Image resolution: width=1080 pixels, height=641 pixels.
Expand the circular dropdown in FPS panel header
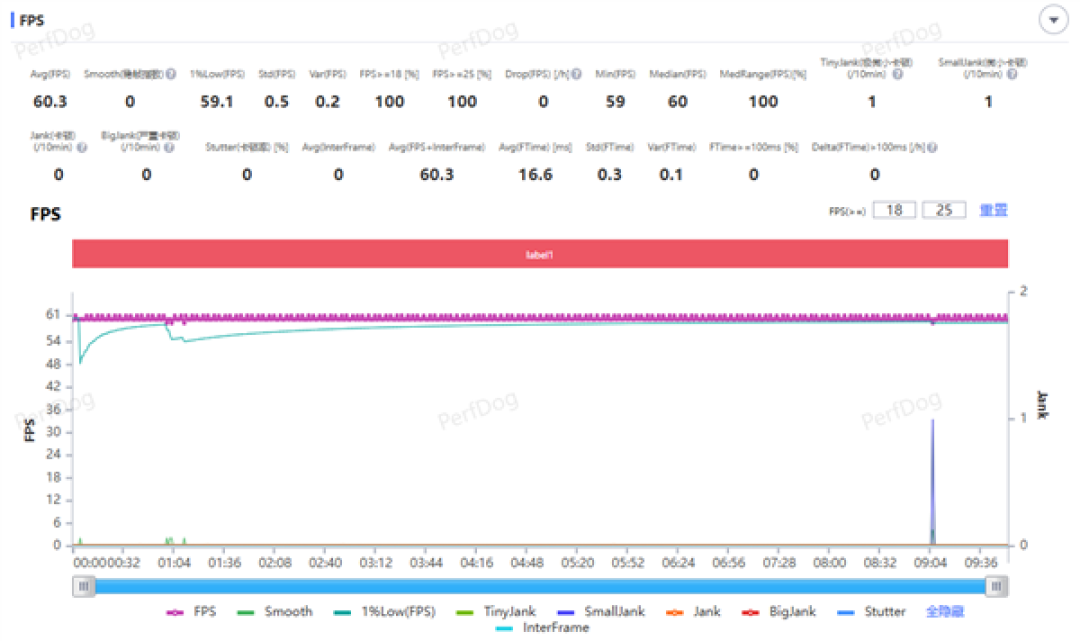coord(1053,20)
